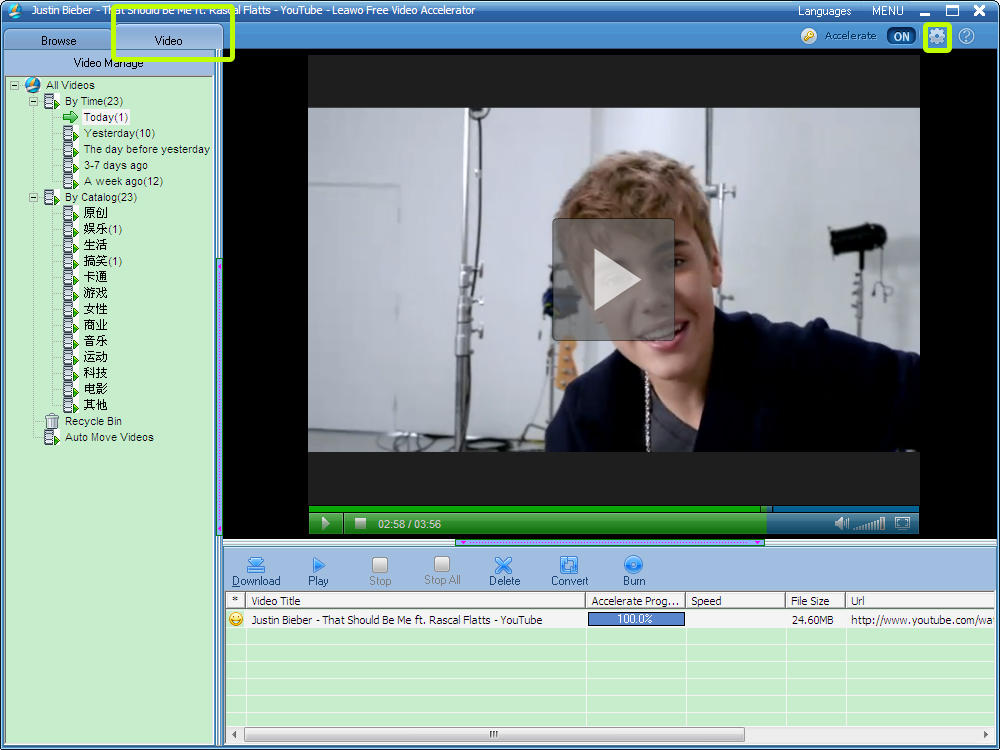Image resolution: width=1000 pixels, height=750 pixels.
Task: Click the film icon next to 音乐
Action: coord(71,341)
